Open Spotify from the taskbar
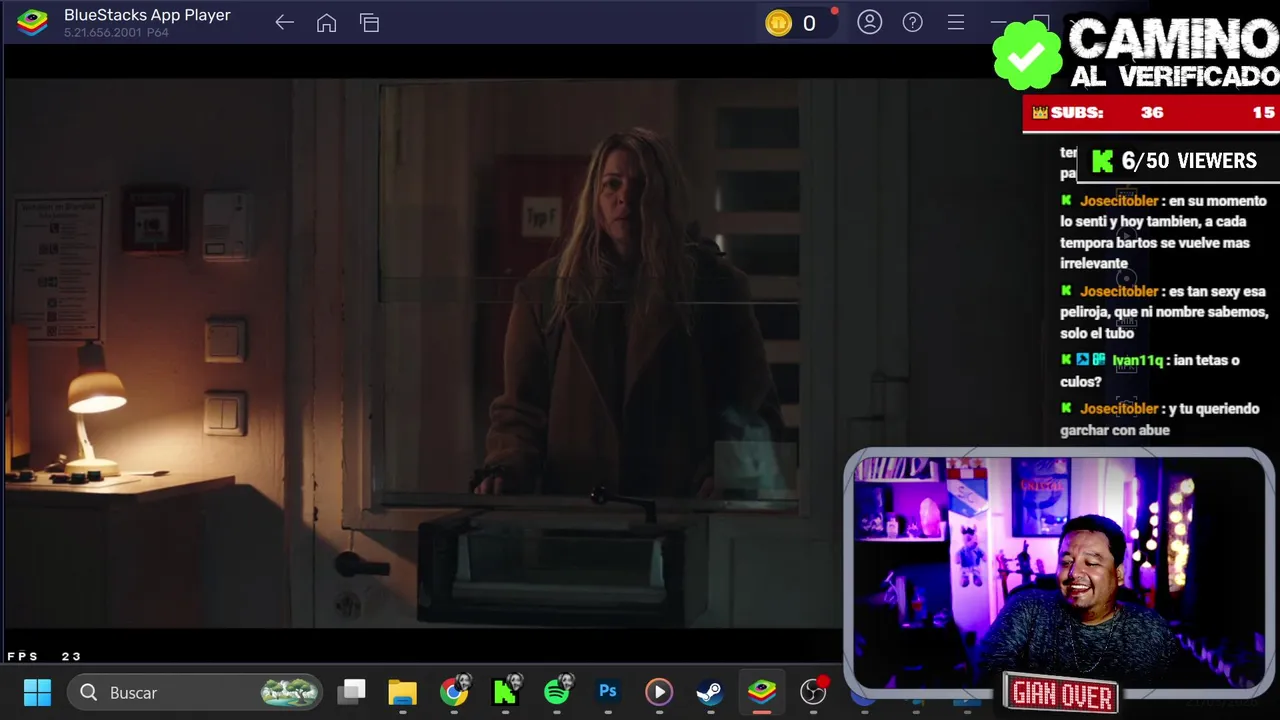 coord(558,691)
